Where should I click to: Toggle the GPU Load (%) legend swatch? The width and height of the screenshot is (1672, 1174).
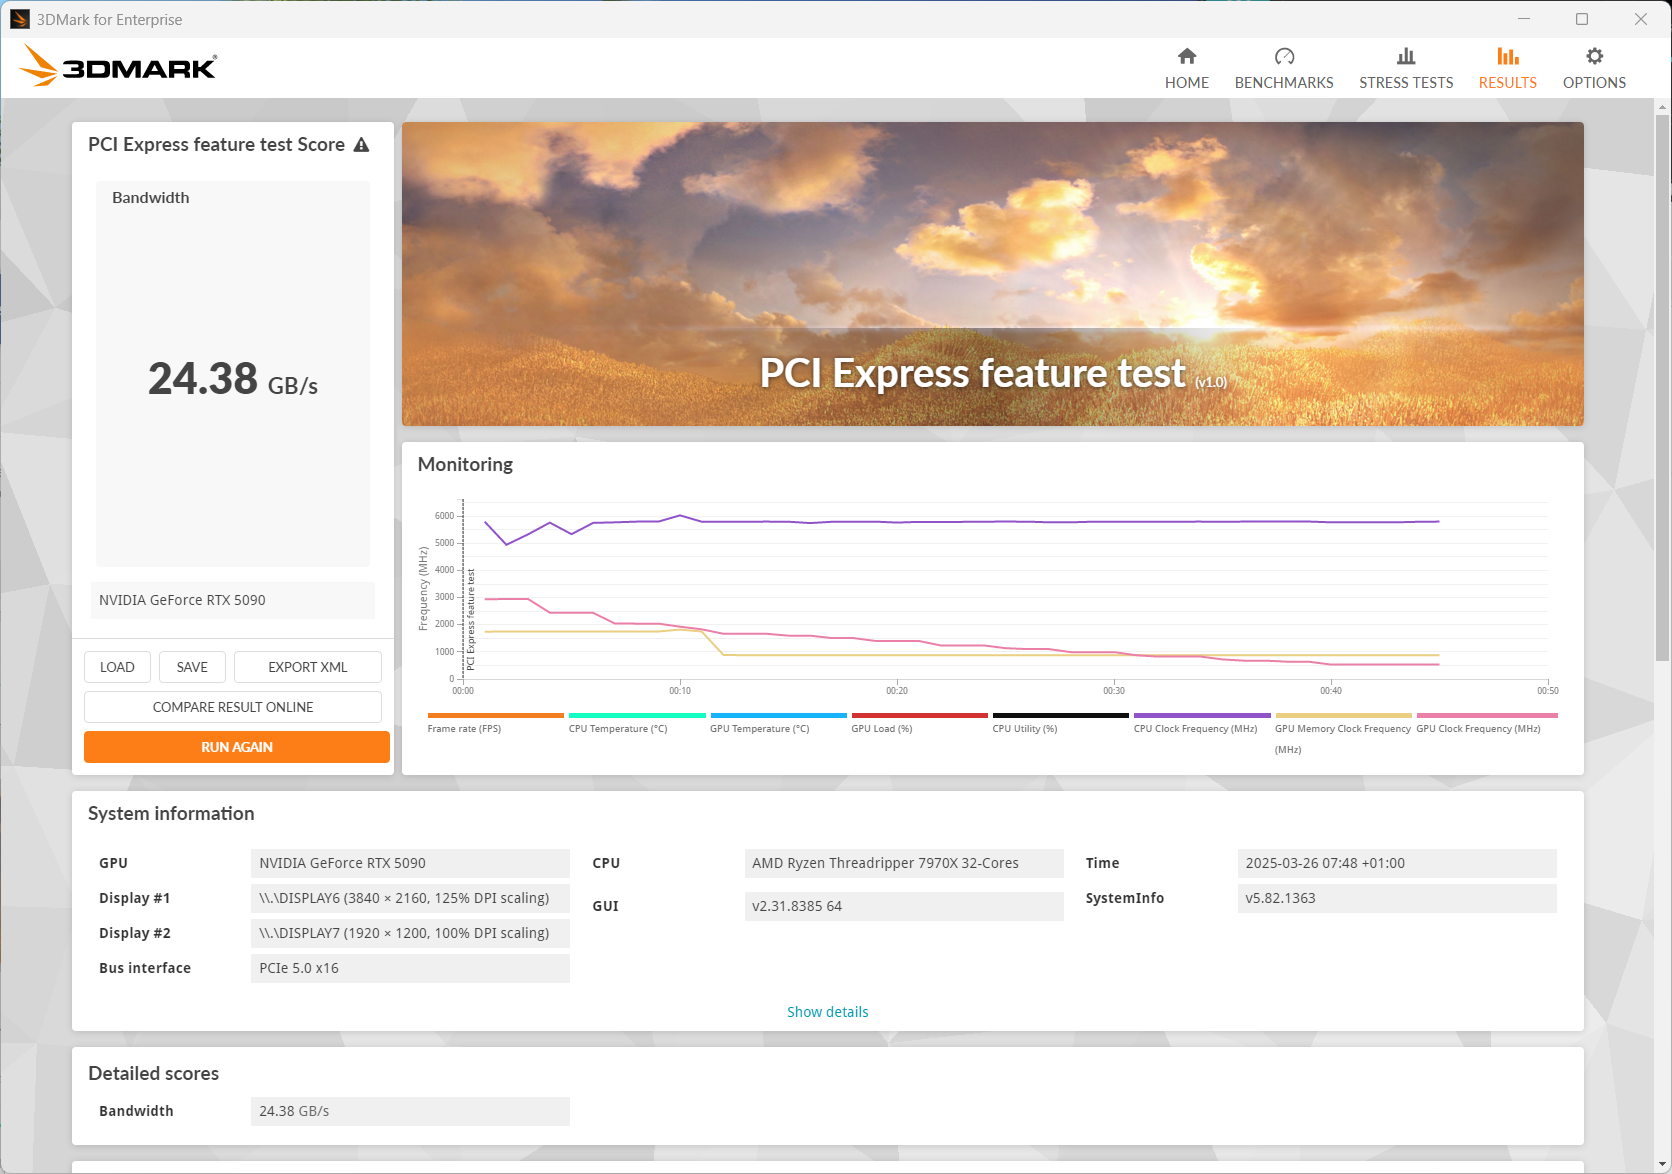tap(919, 715)
